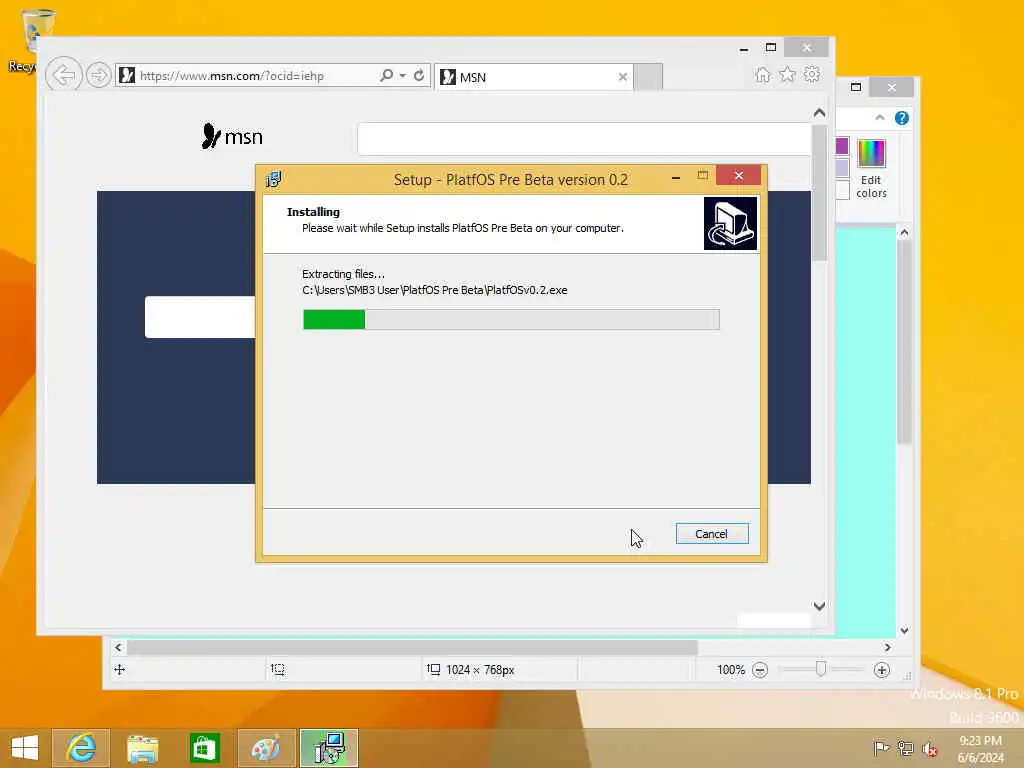Click the cursor position icon in Paint status bar
The image size is (1024, 768).
(x=120, y=669)
